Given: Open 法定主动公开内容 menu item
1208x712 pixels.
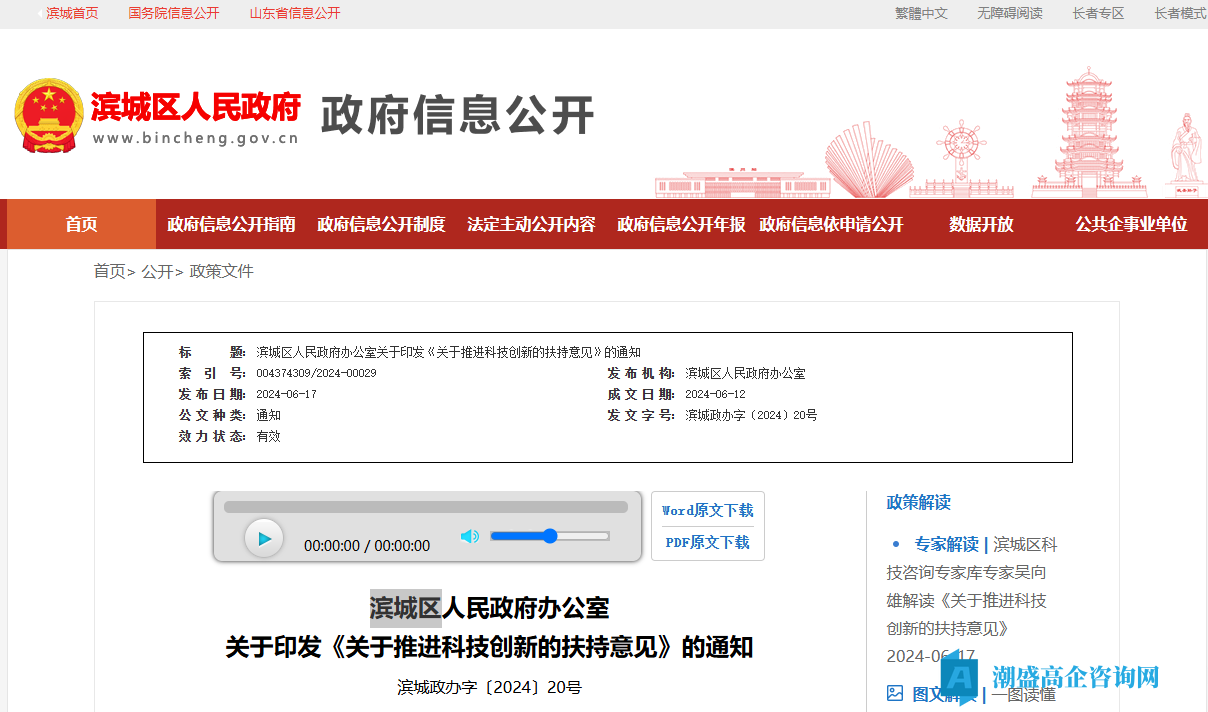Looking at the screenshot, I should [x=531, y=224].
